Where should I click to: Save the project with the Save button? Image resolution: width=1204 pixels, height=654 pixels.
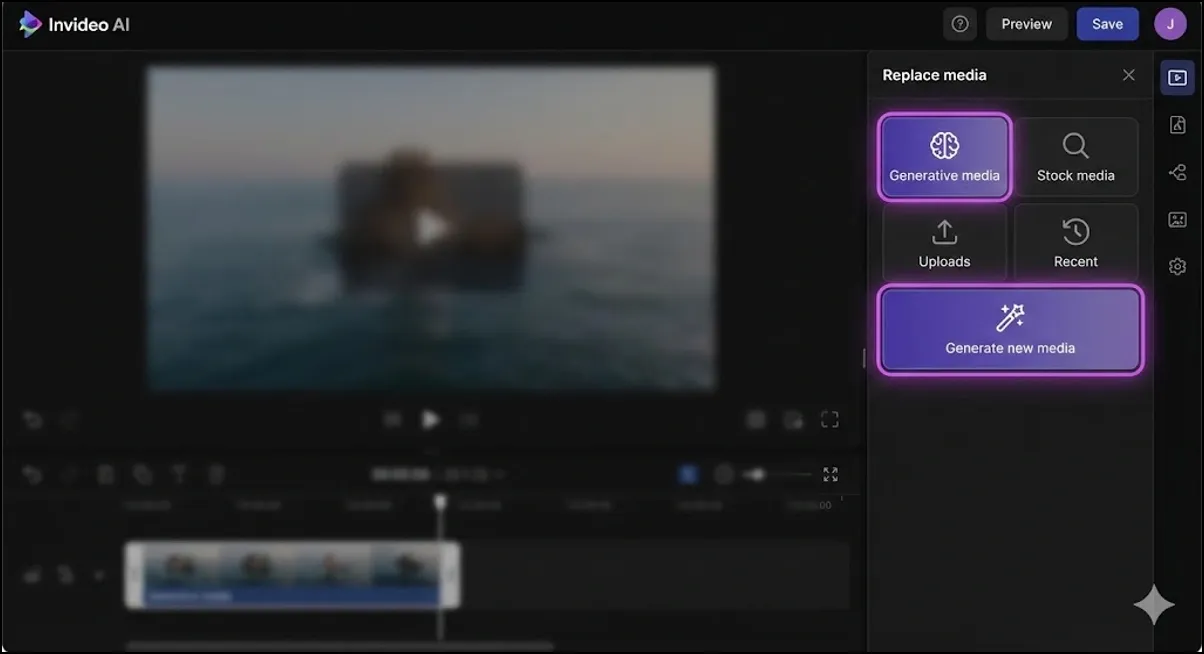point(1107,23)
